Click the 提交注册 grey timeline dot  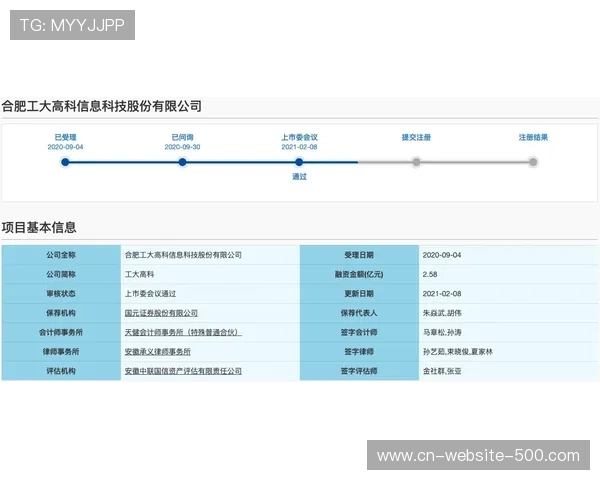(416, 162)
